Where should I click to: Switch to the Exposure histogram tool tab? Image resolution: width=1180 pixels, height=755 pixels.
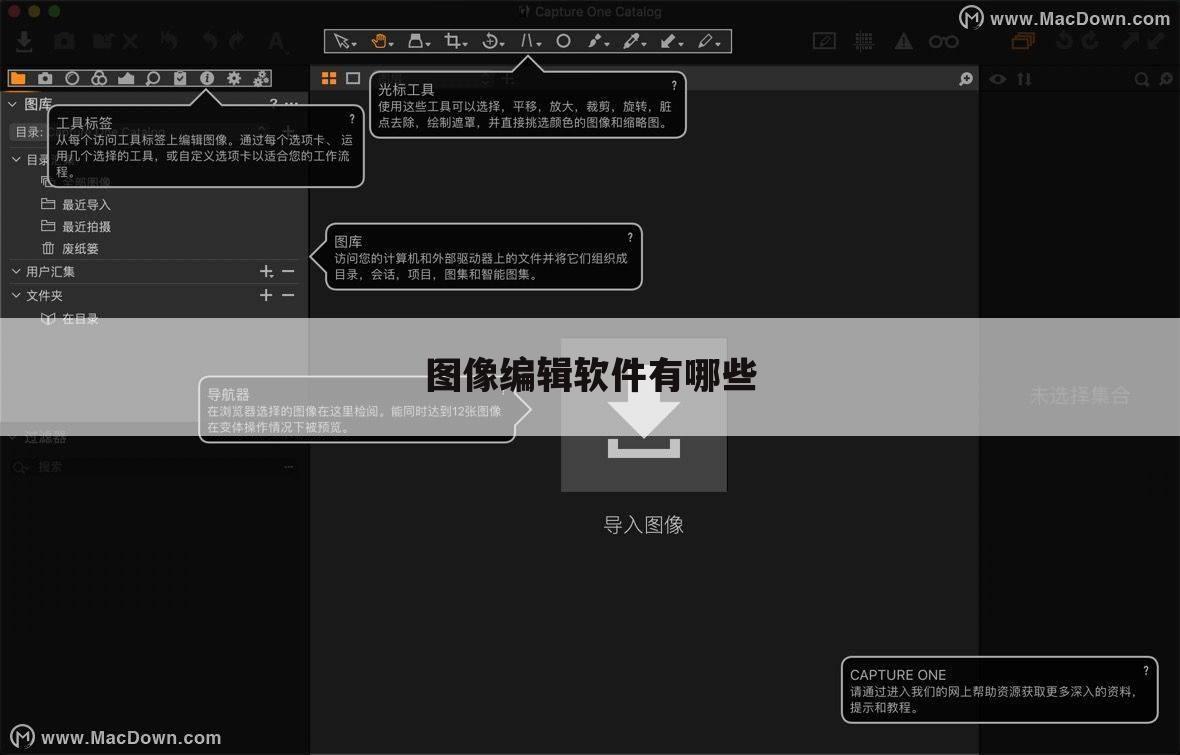(126, 78)
